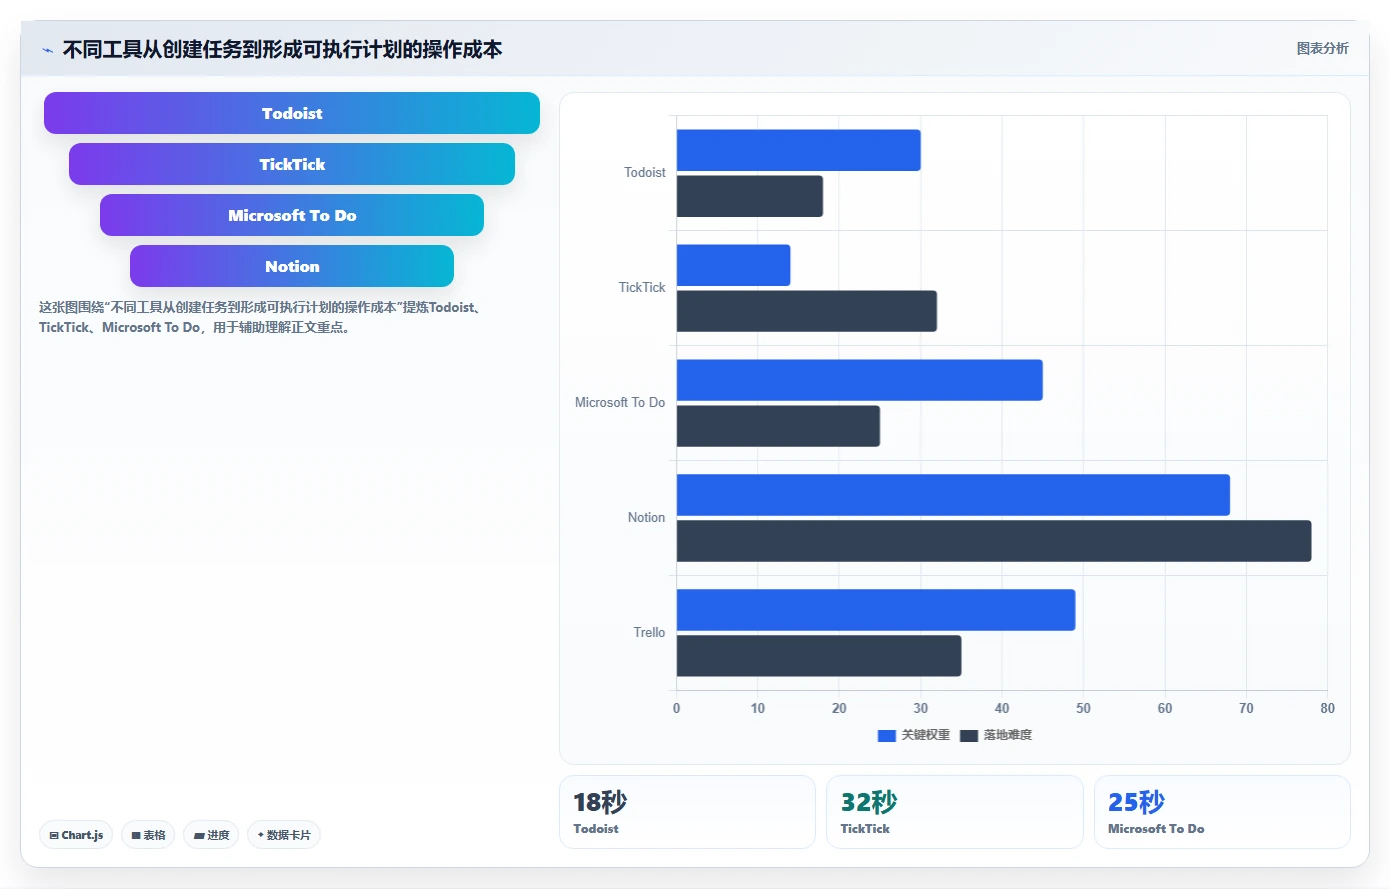Click the blue TickTick bar
This screenshot has width=1390, height=889.
733,265
